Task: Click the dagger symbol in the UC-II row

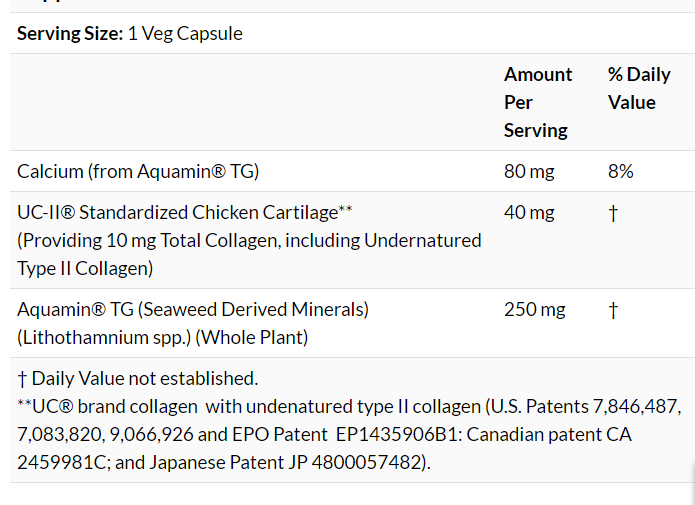Action: [613, 213]
